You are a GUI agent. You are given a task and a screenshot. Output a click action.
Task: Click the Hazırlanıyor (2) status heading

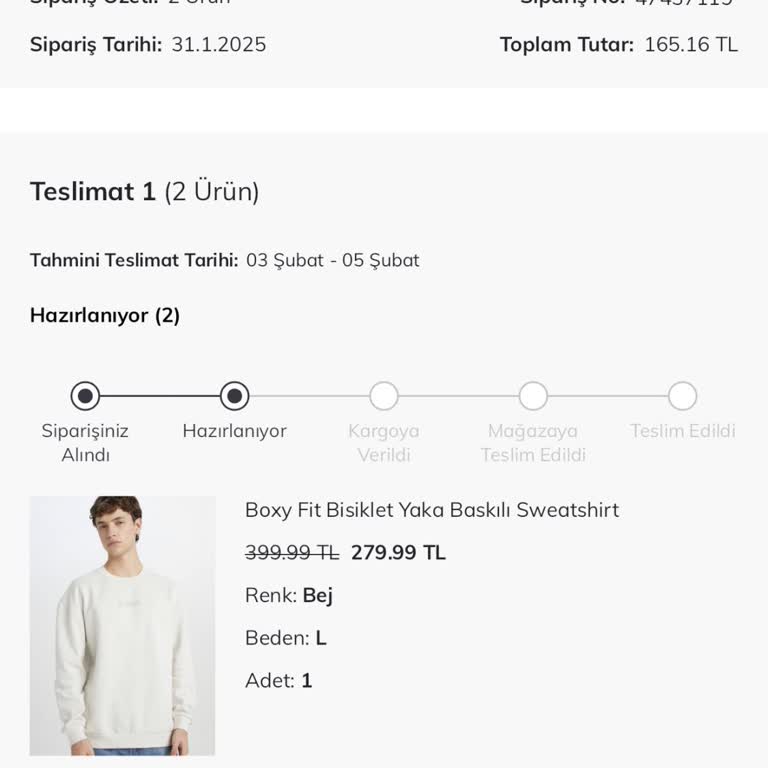(105, 316)
